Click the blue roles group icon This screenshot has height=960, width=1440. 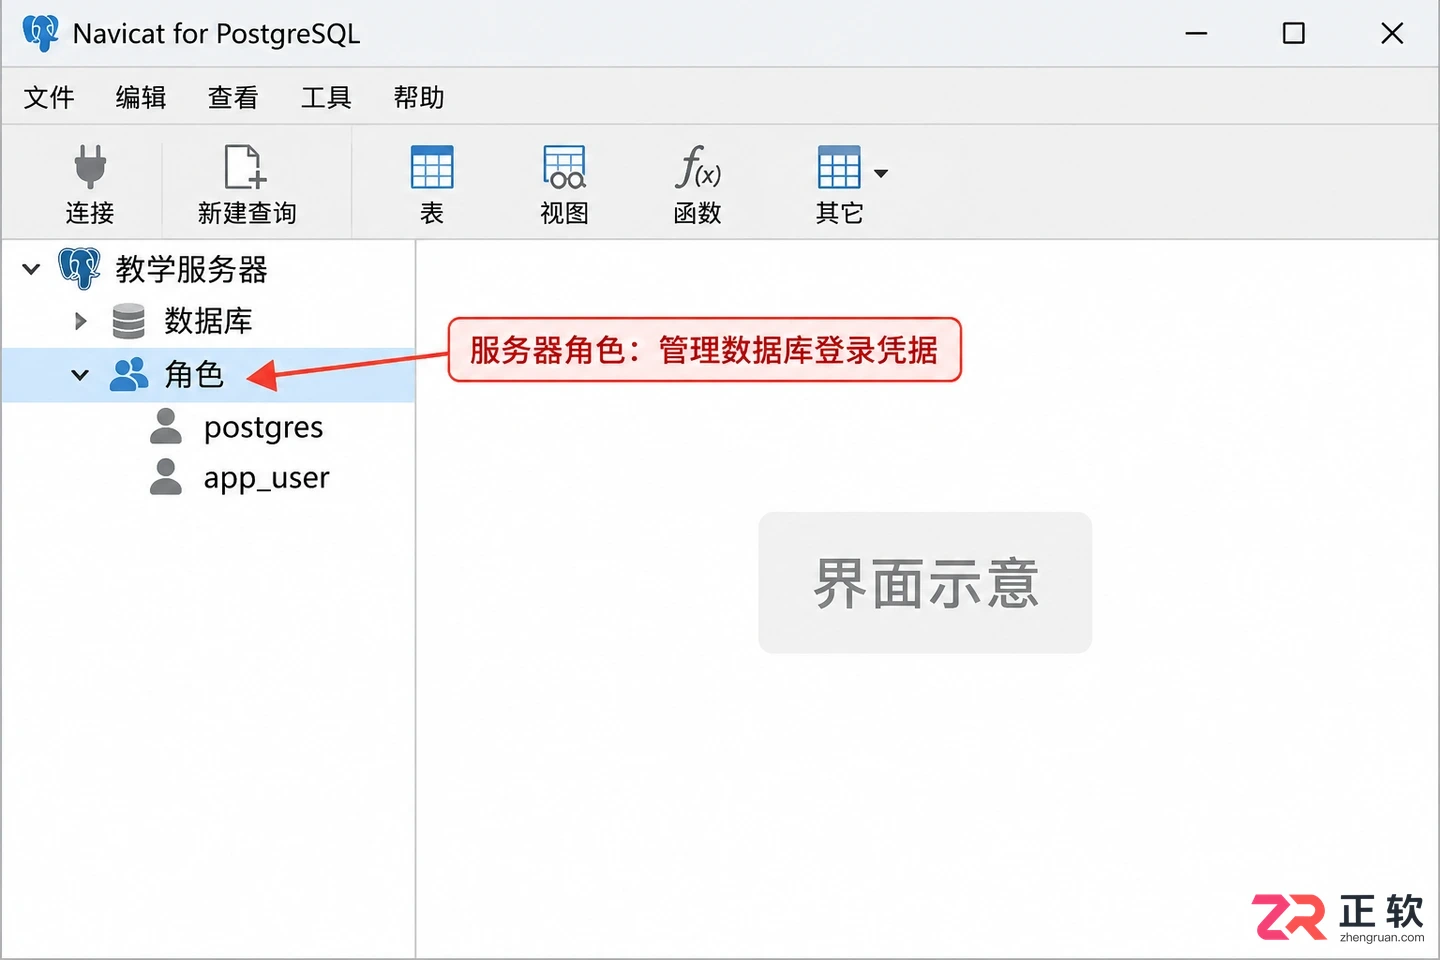click(129, 374)
